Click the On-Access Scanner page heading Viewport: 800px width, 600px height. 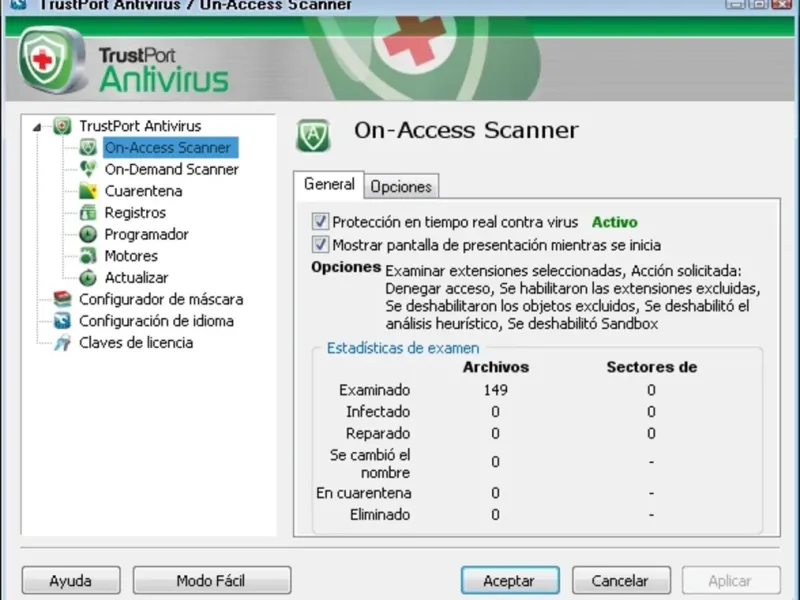point(466,130)
